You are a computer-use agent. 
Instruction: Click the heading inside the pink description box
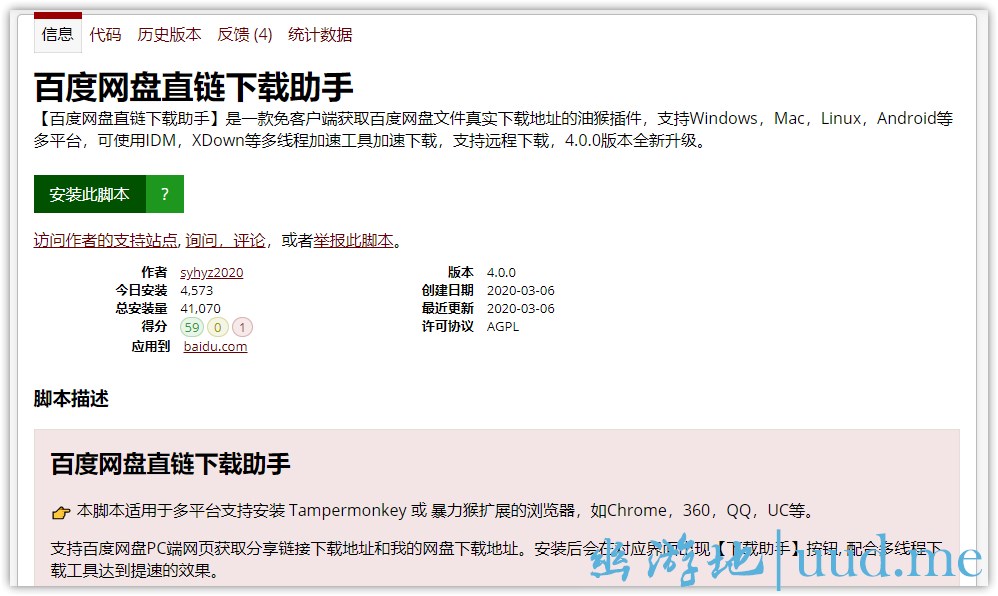click(170, 464)
